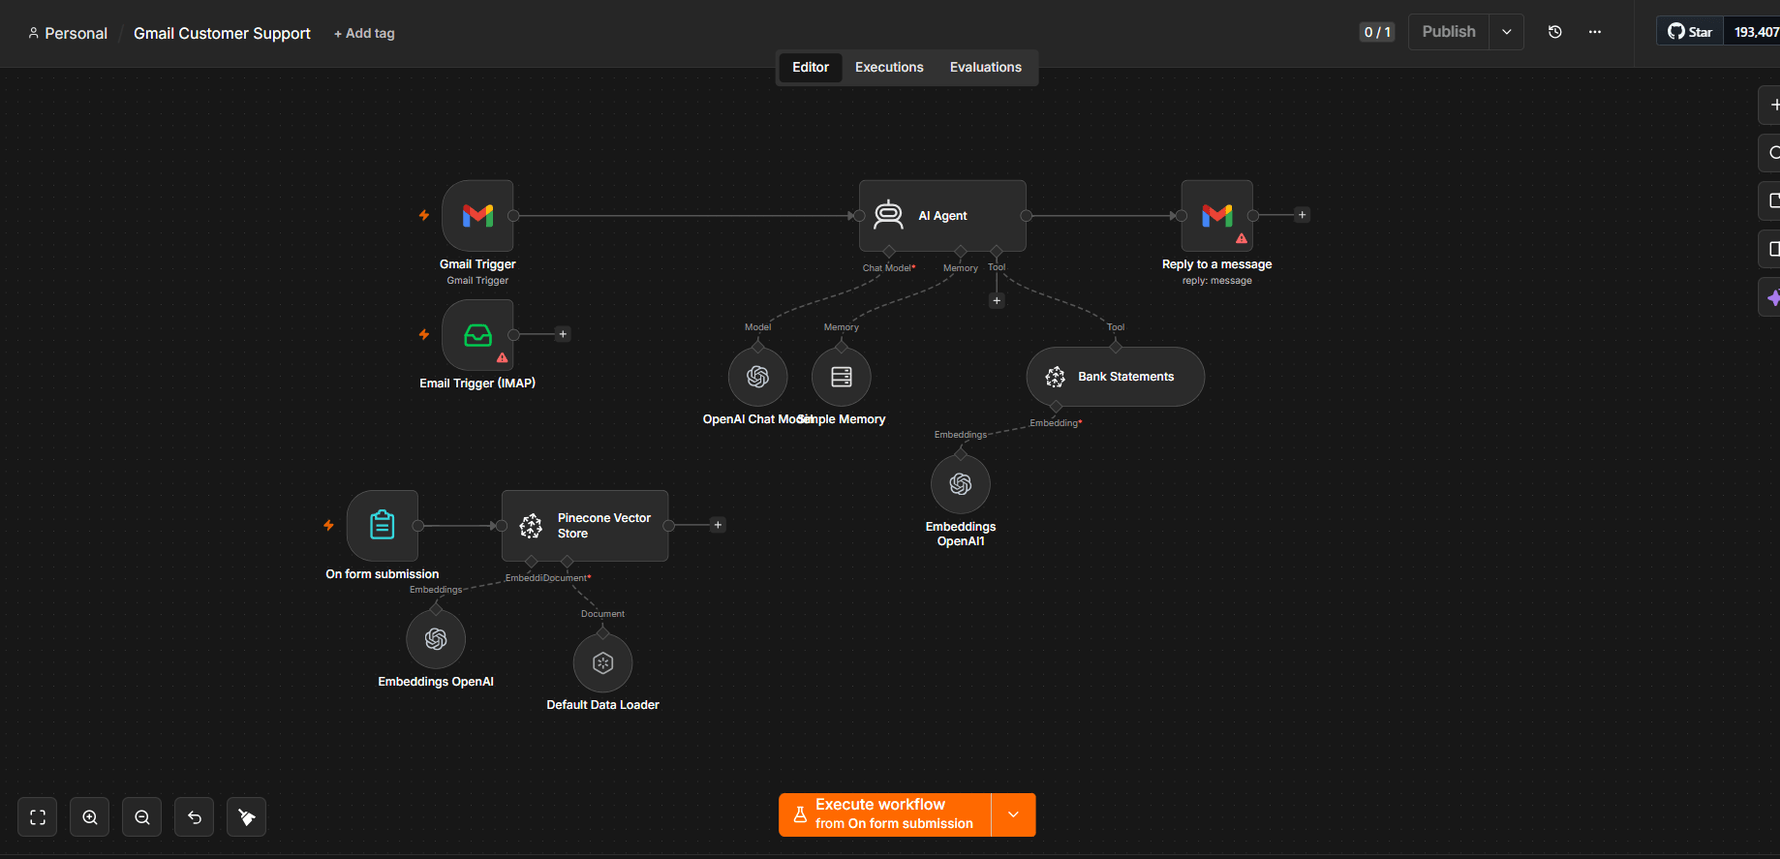Select the Gmail Trigger node icon
Image resolution: width=1780 pixels, height=859 pixels.
tap(478, 216)
